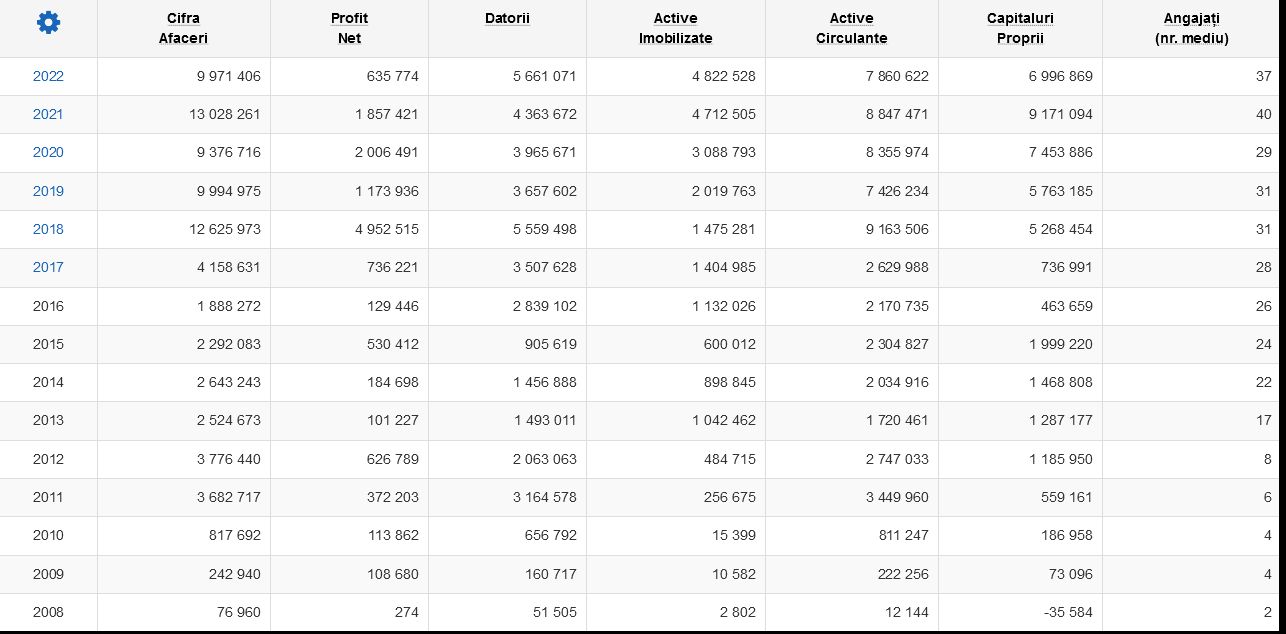1286x634 pixels.
Task: Select the Active Imobilizate column header
Action: click(x=675, y=28)
